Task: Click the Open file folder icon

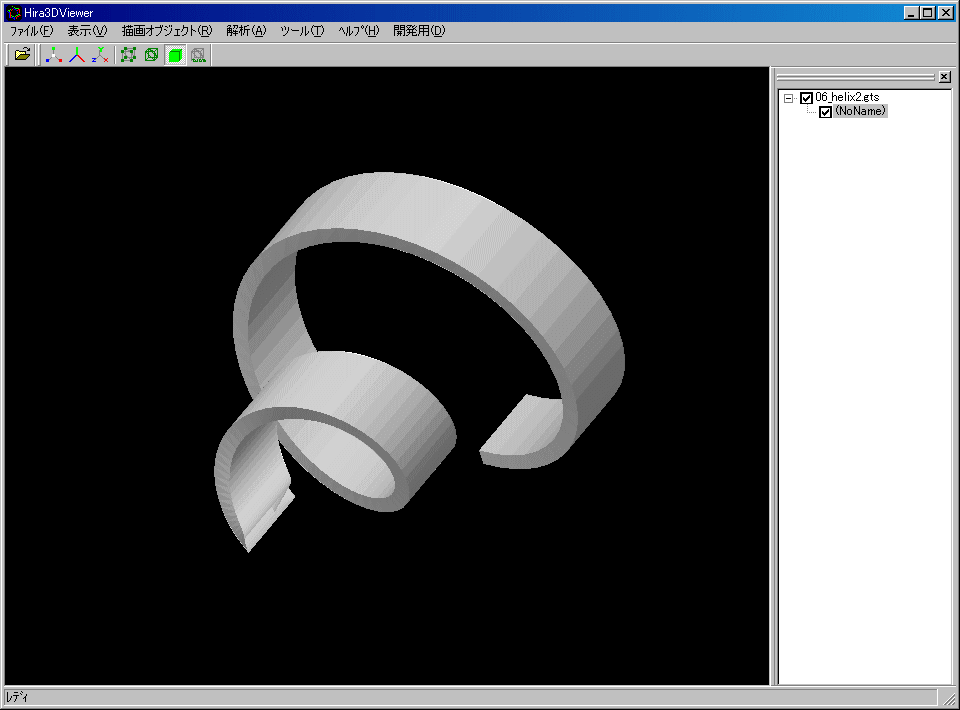Action: pyautogui.click(x=22, y=55)
